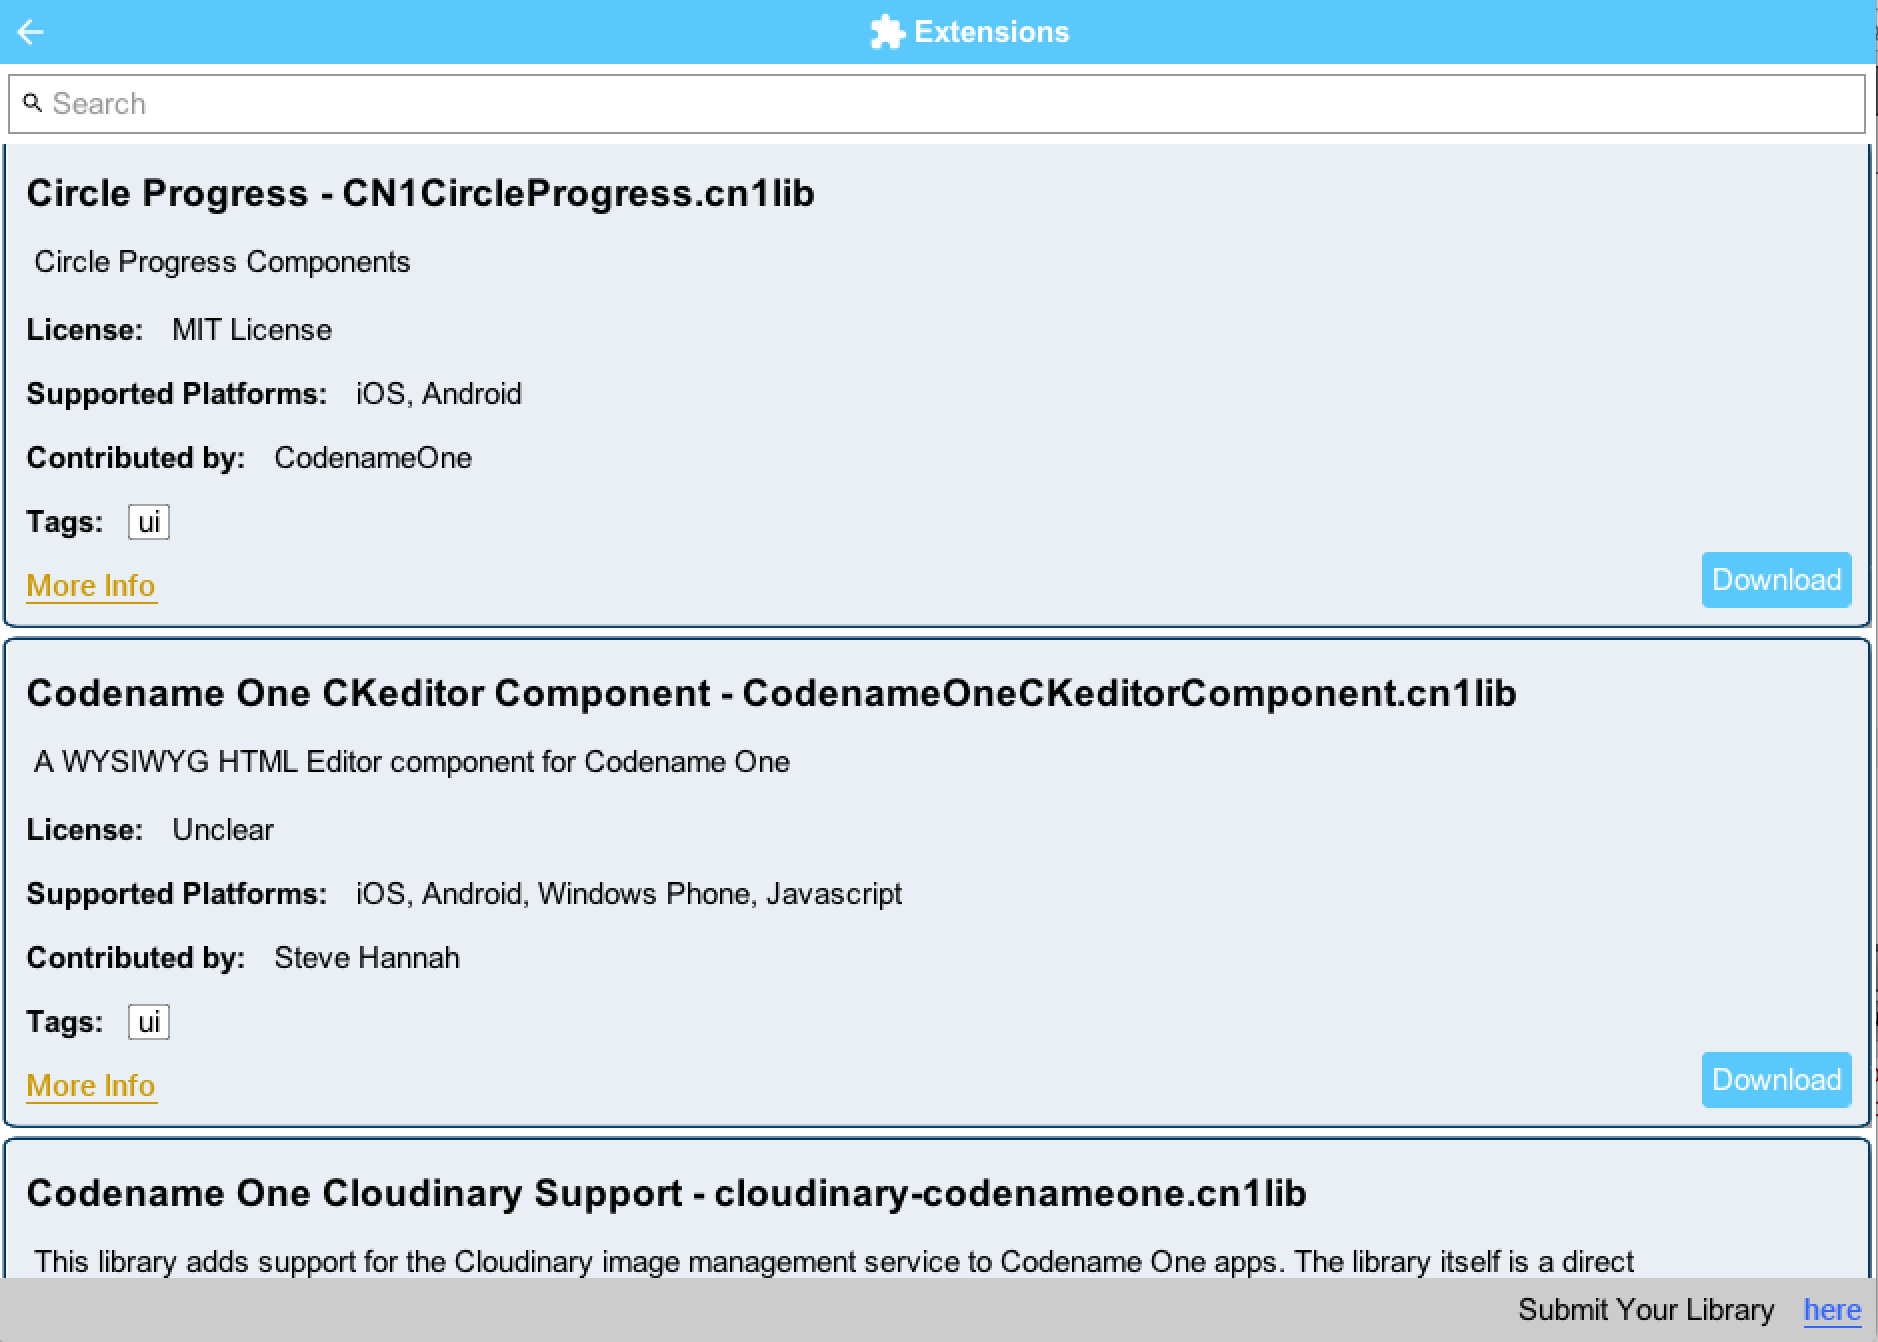This screenshot has width=1878, height=1342.
Task: Click the Submit Your Library label
Action: point(1646,1309)
